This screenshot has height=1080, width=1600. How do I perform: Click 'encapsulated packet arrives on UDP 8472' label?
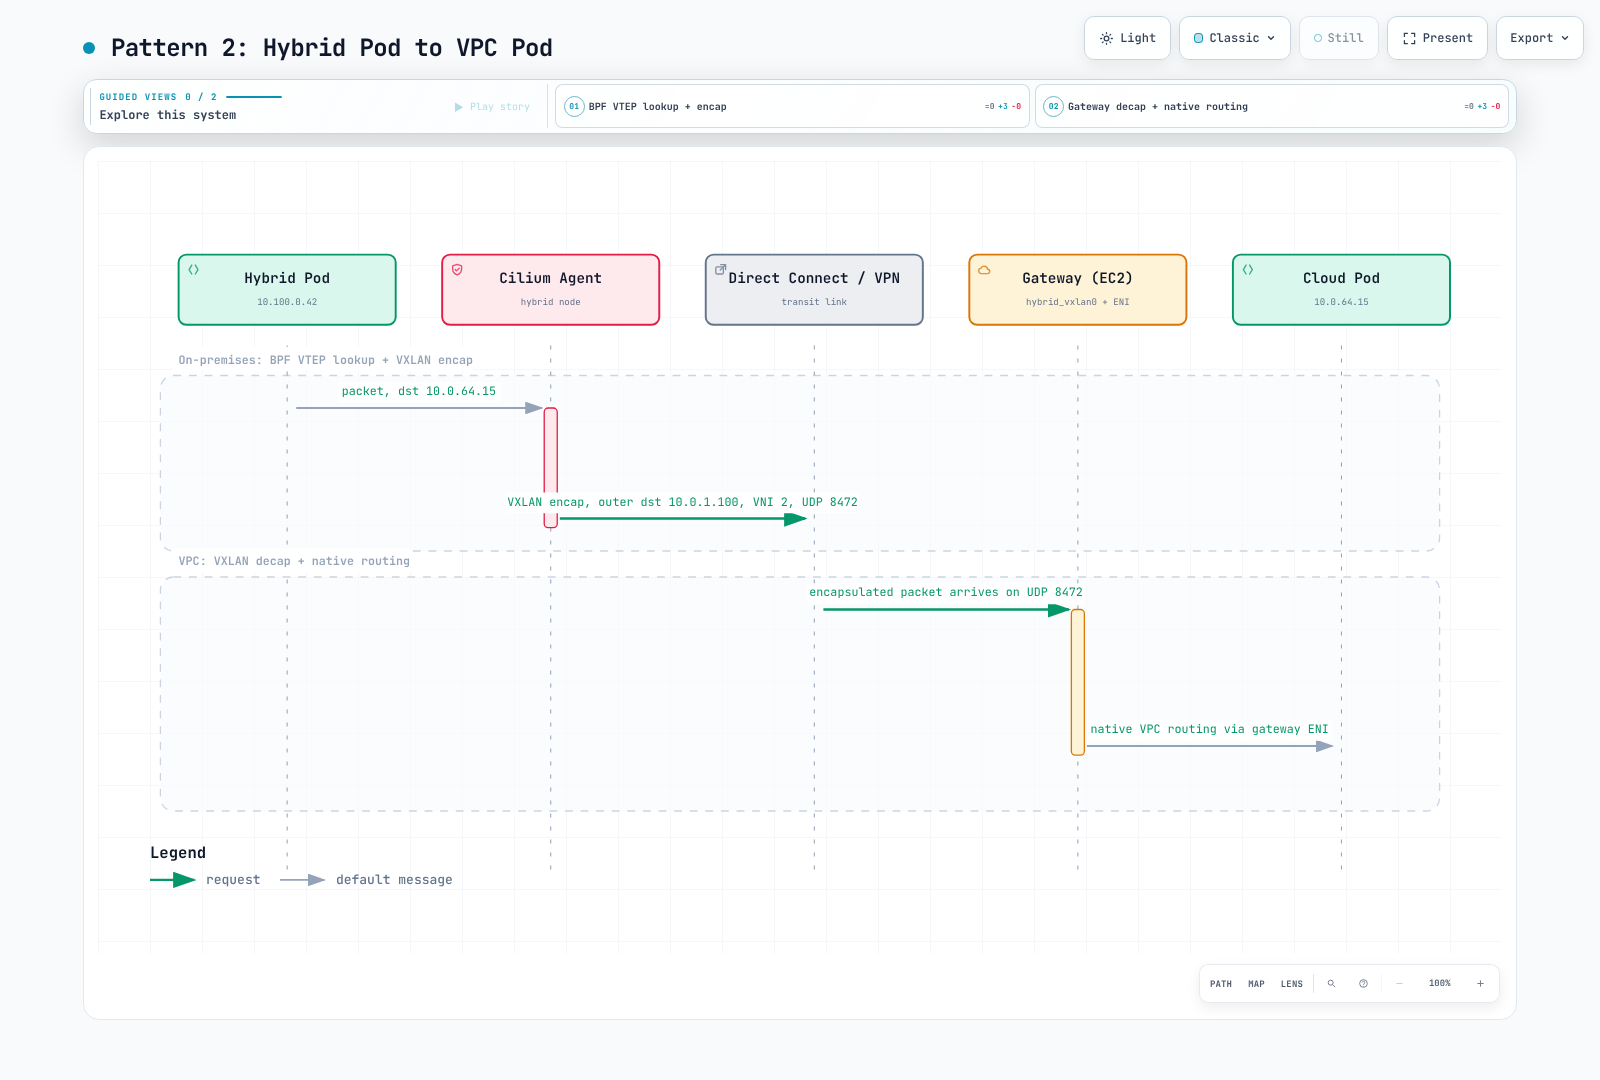[x=946, y=592]
